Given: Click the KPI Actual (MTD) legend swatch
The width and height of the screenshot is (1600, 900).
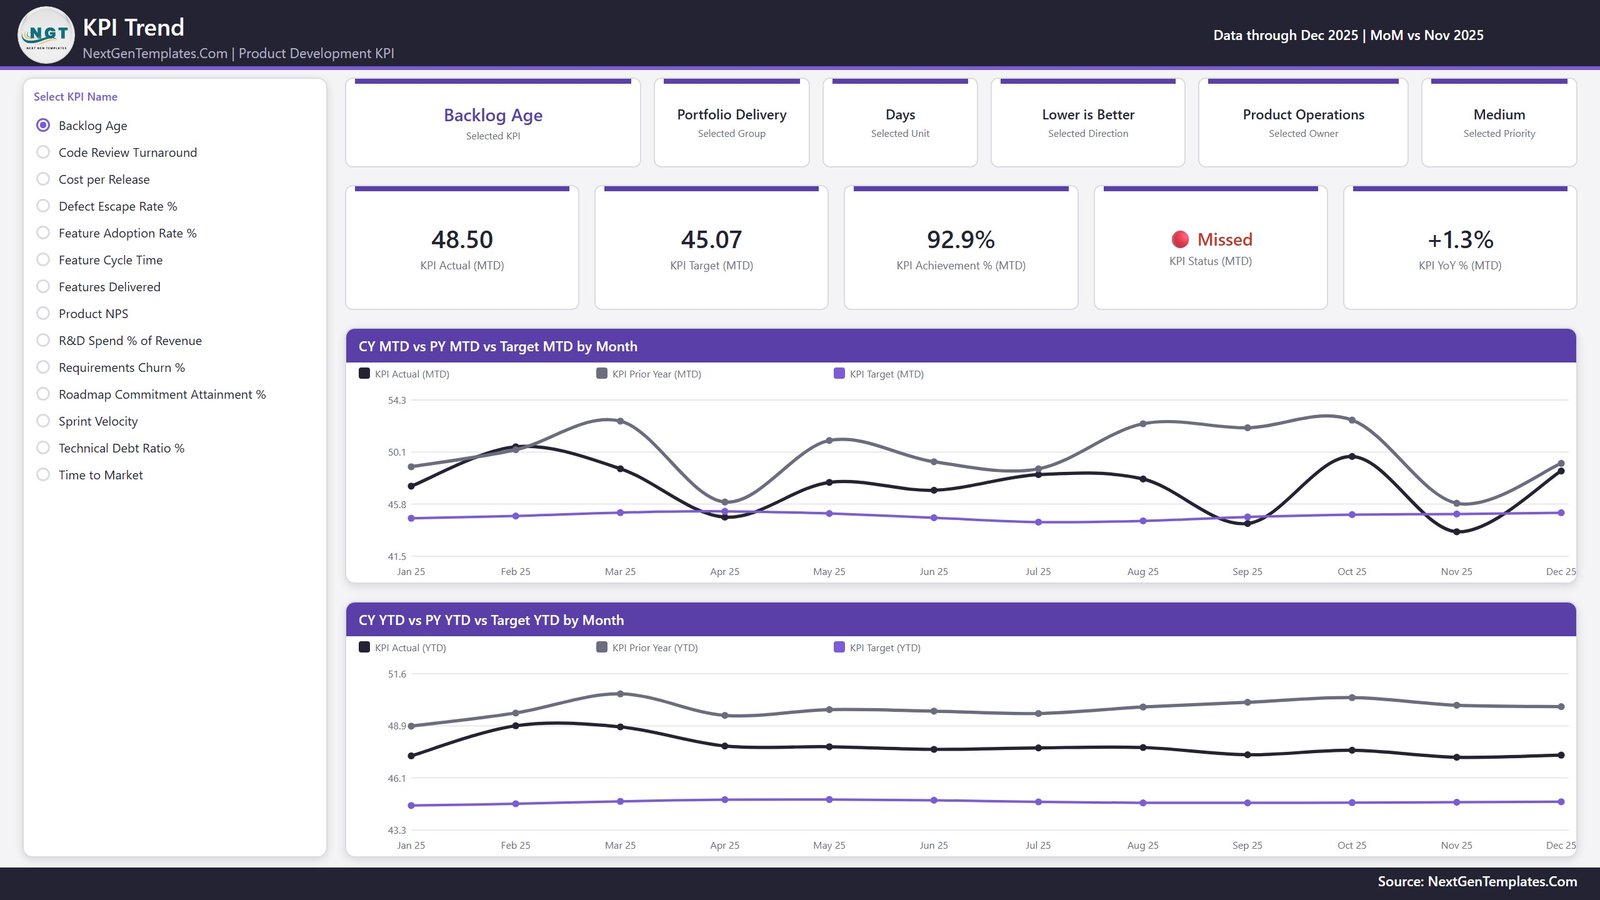Looking at the screenshot, I should 364,373.
